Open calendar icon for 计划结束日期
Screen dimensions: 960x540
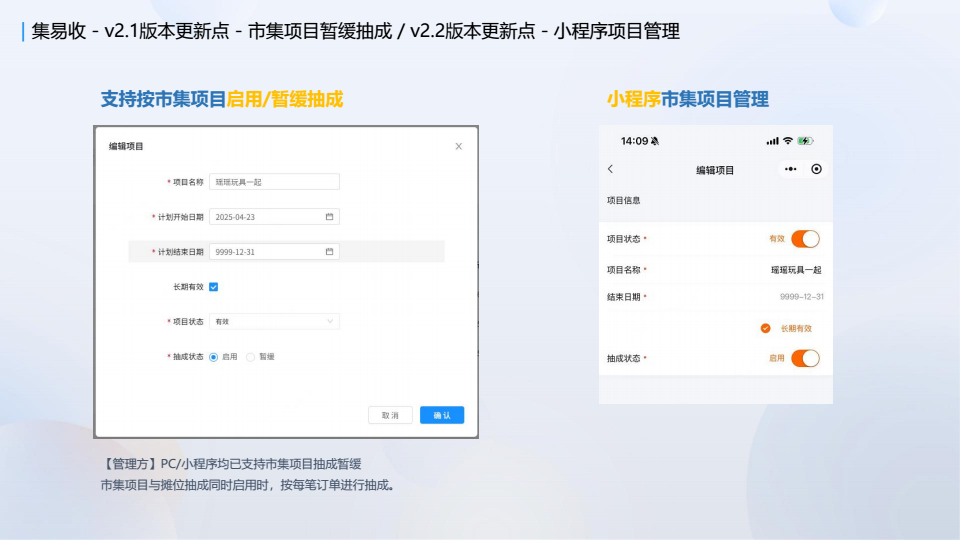[329, 252]
